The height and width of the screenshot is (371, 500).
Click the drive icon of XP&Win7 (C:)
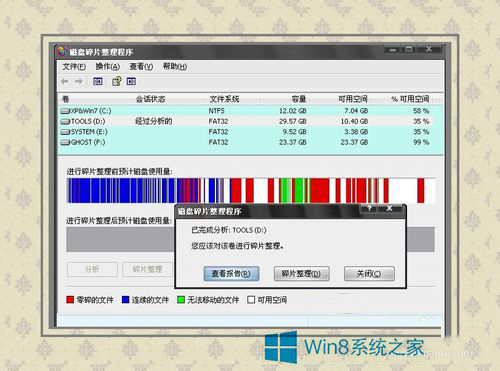click(65, 111)
